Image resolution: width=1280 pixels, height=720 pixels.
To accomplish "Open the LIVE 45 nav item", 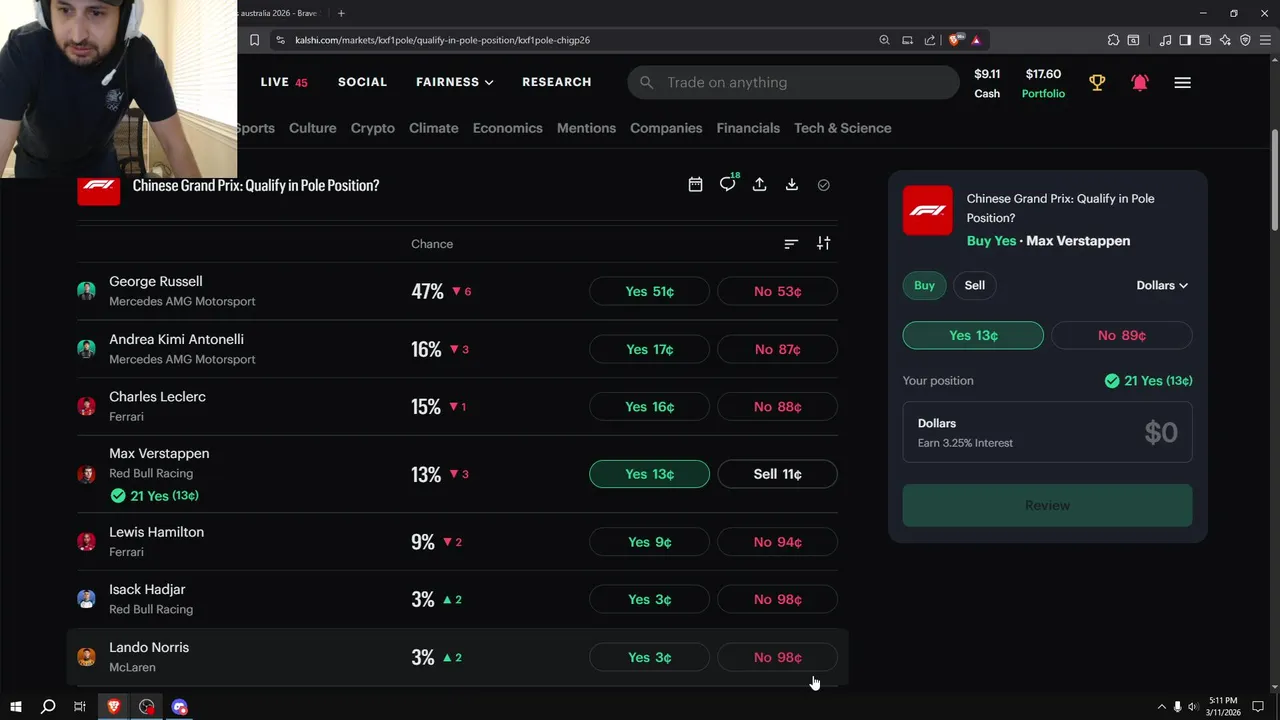I will (x=284, y=82).
